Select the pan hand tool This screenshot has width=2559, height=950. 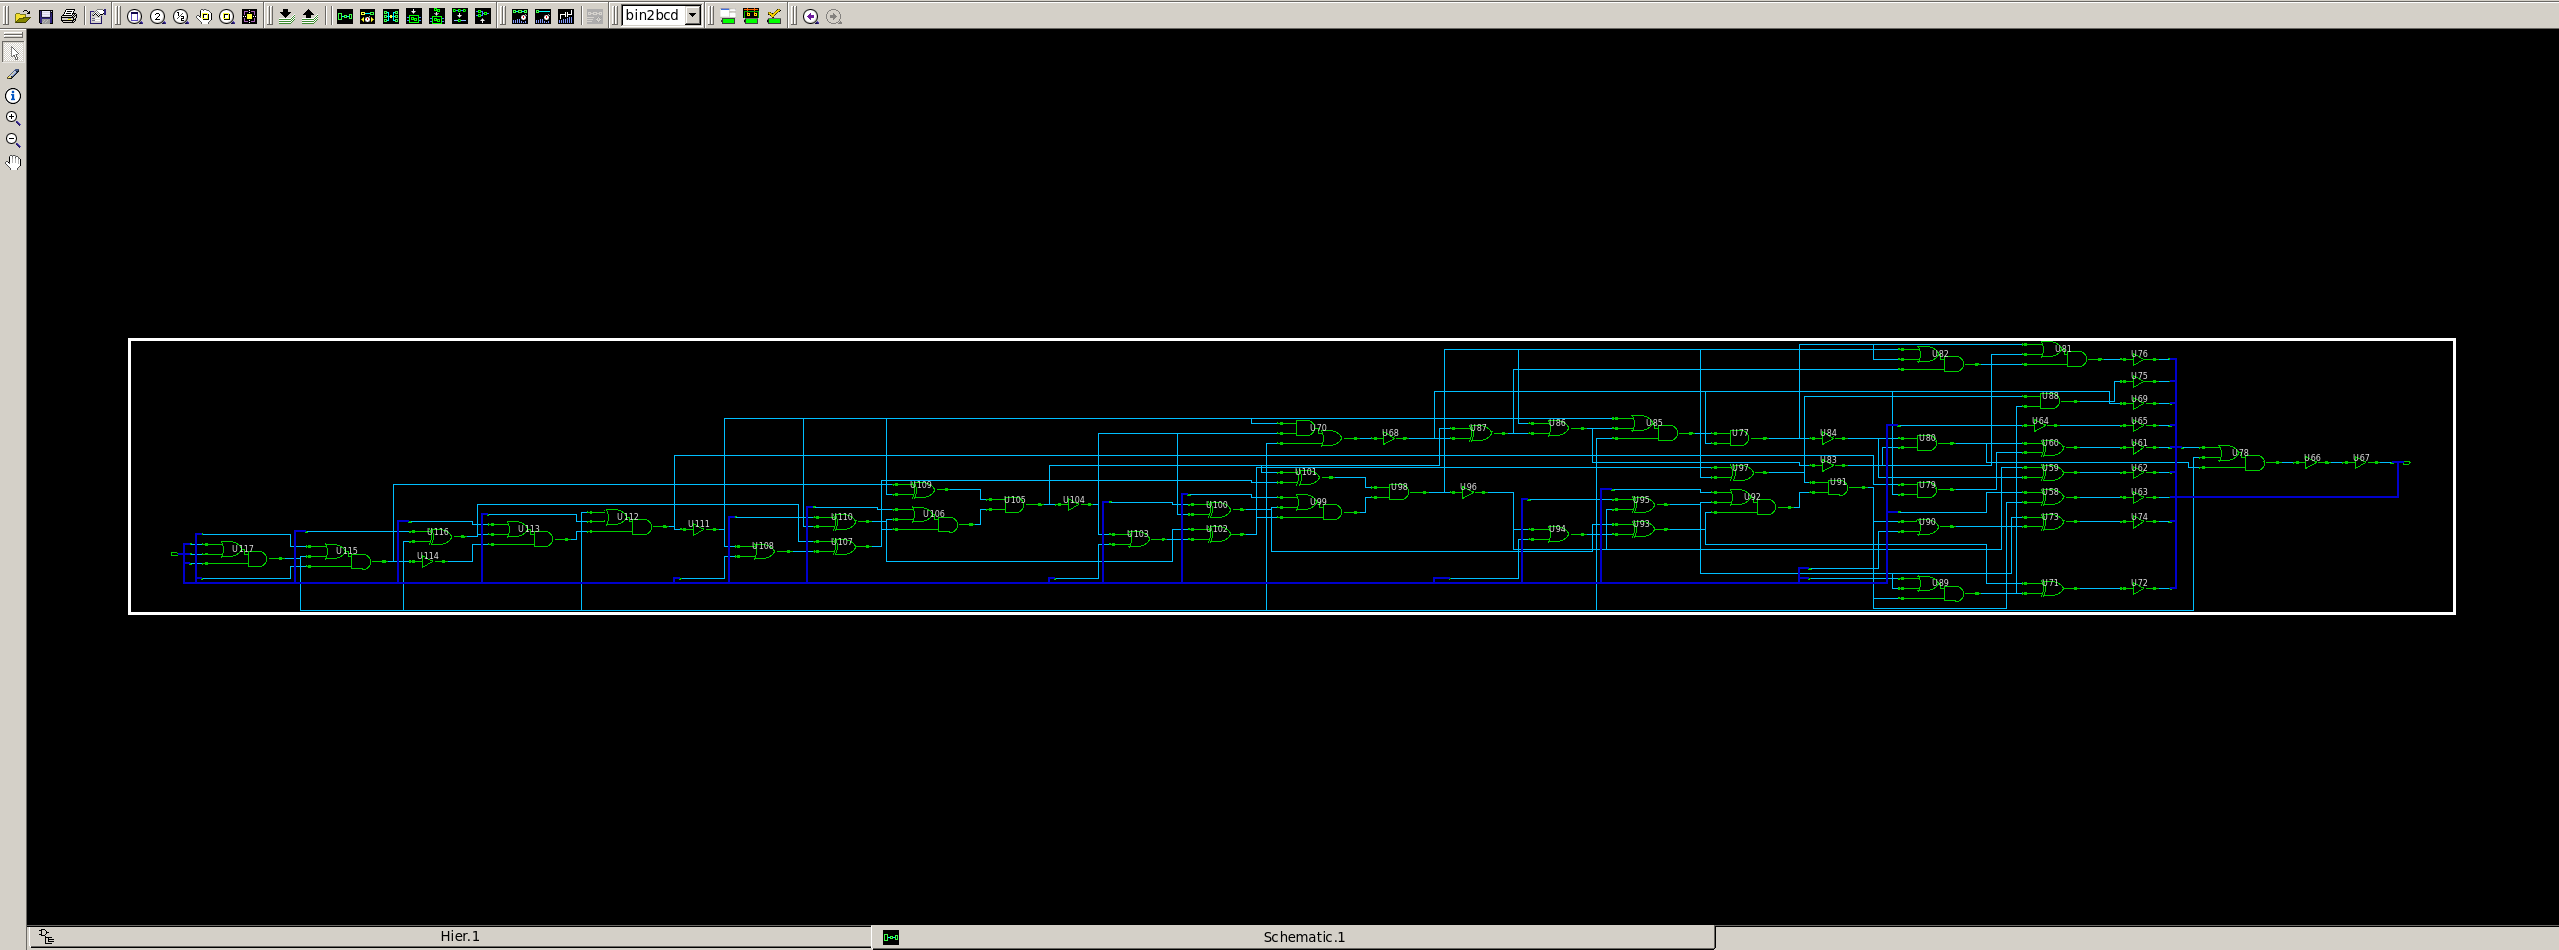click(x=13, y=162)
